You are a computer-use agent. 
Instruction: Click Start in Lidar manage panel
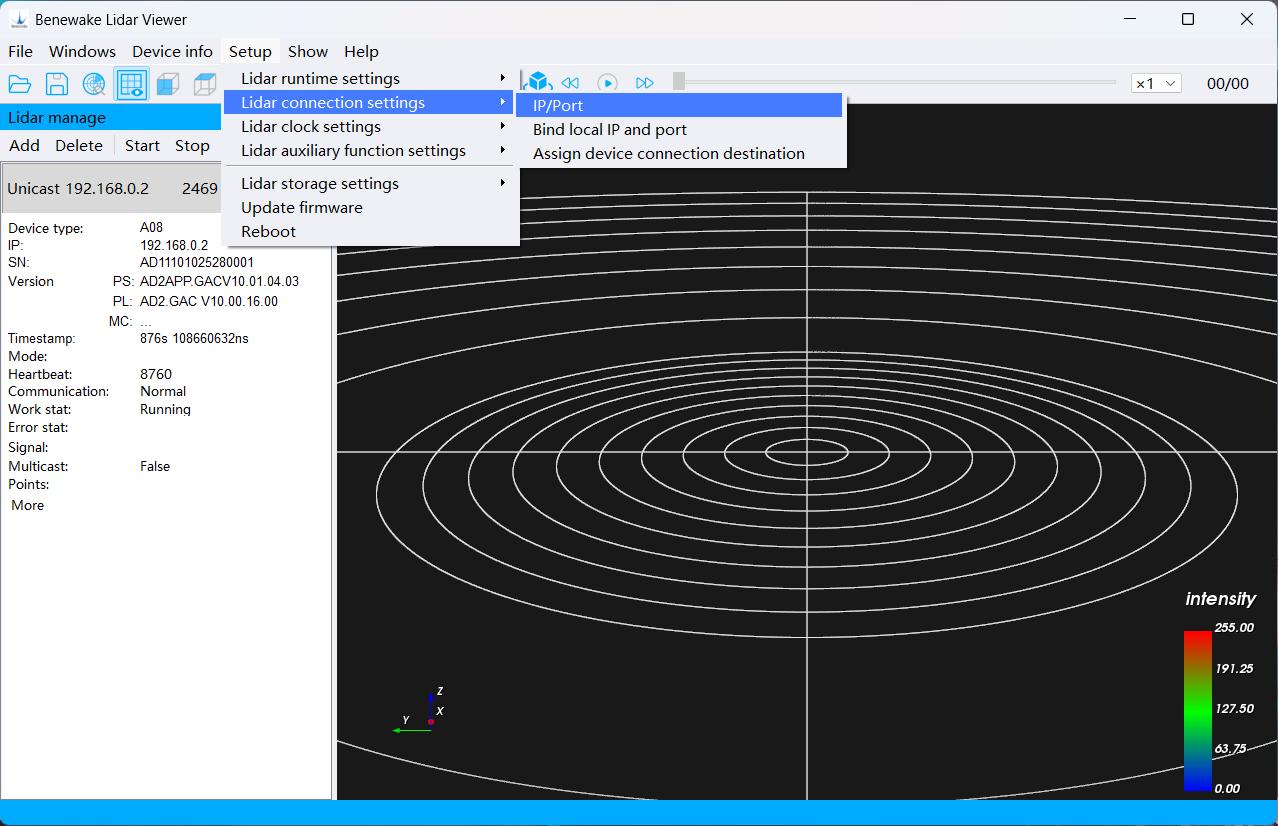[142, 146]
